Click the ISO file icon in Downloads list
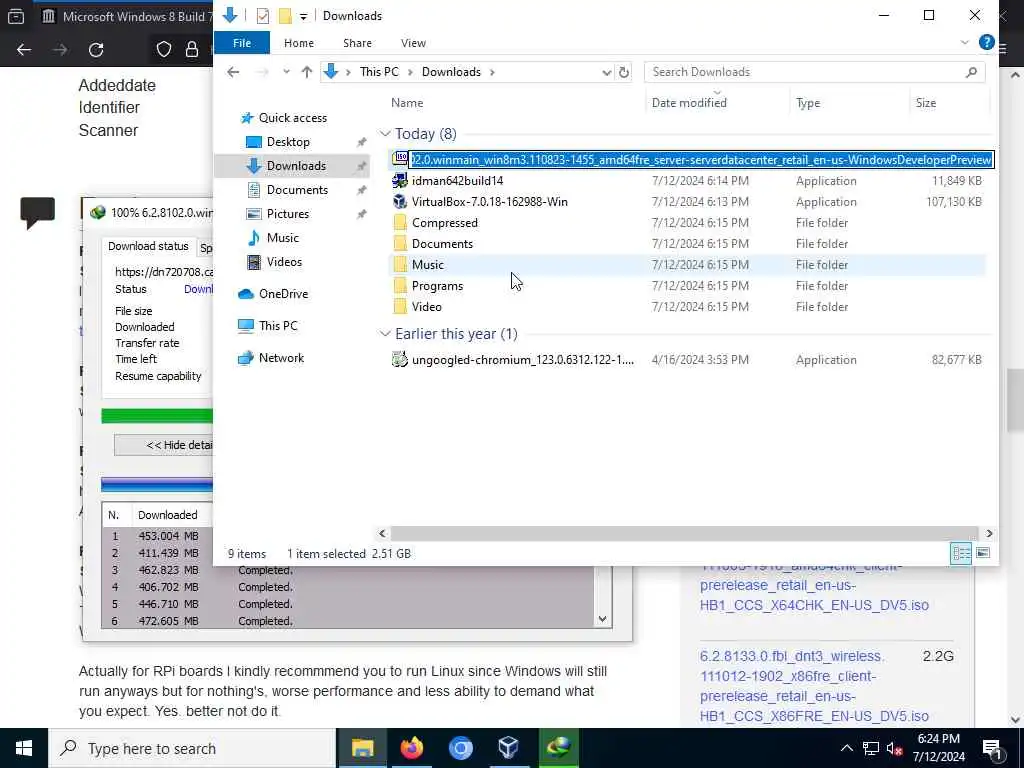This screenshot has width=1024, height=768. (400, 159)
